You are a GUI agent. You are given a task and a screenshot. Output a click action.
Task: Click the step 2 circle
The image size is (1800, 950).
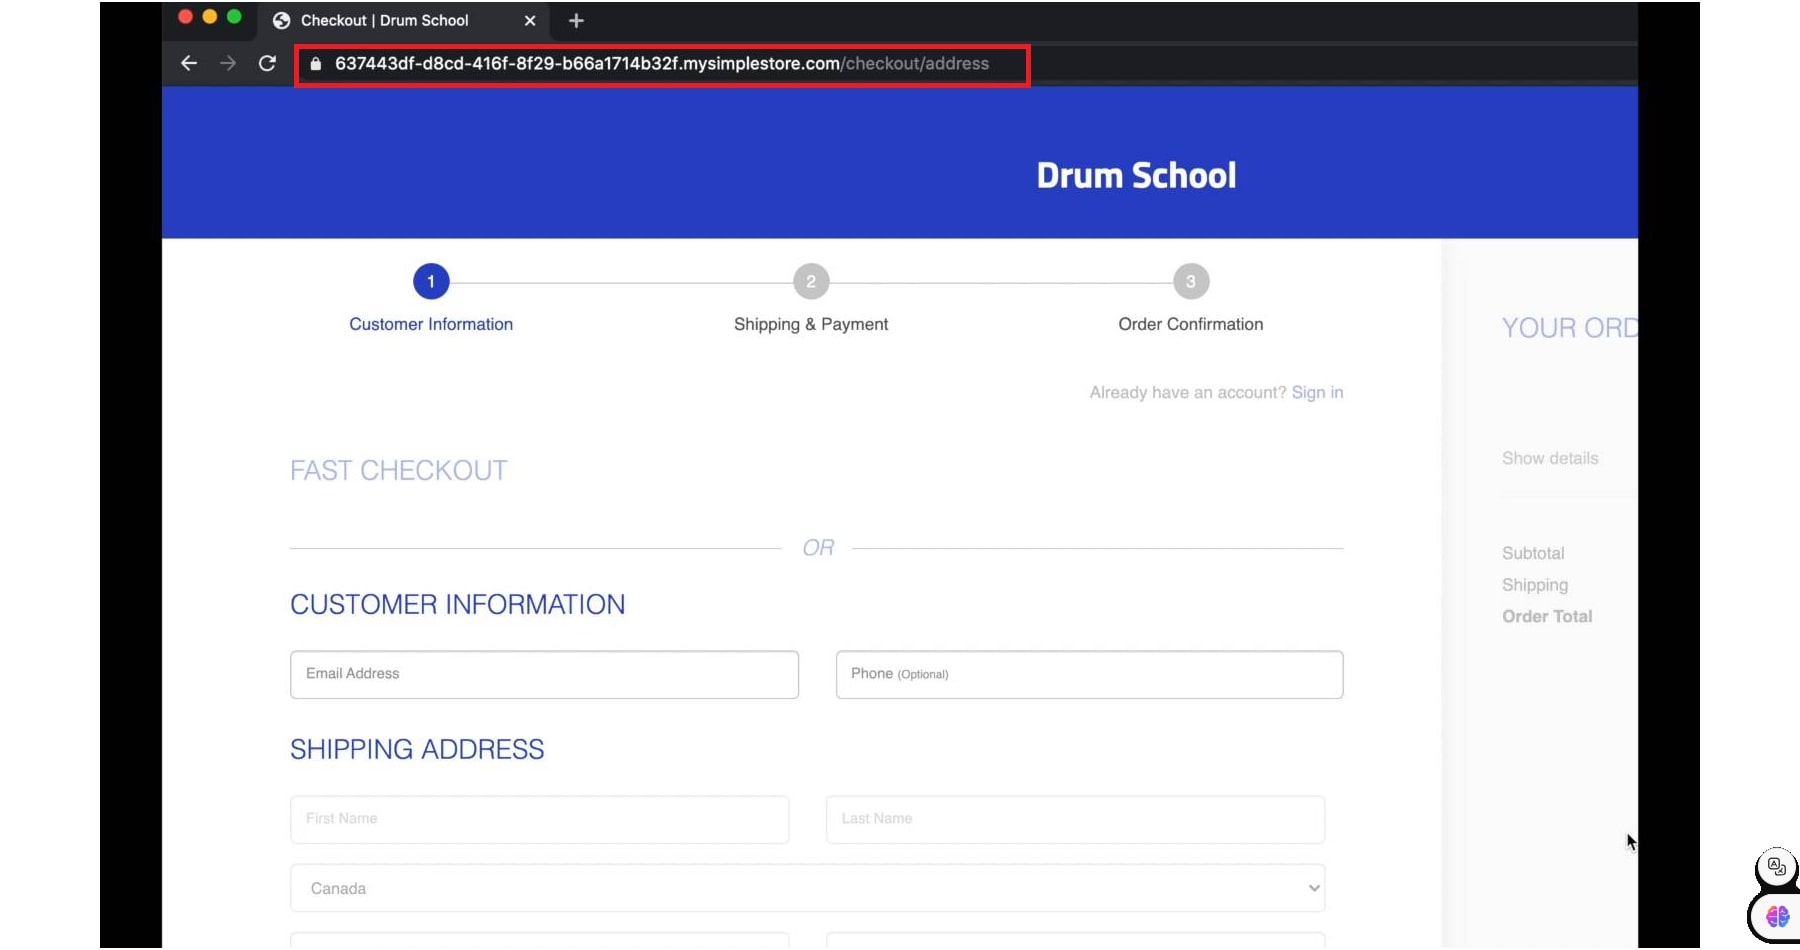pos(811,282)
